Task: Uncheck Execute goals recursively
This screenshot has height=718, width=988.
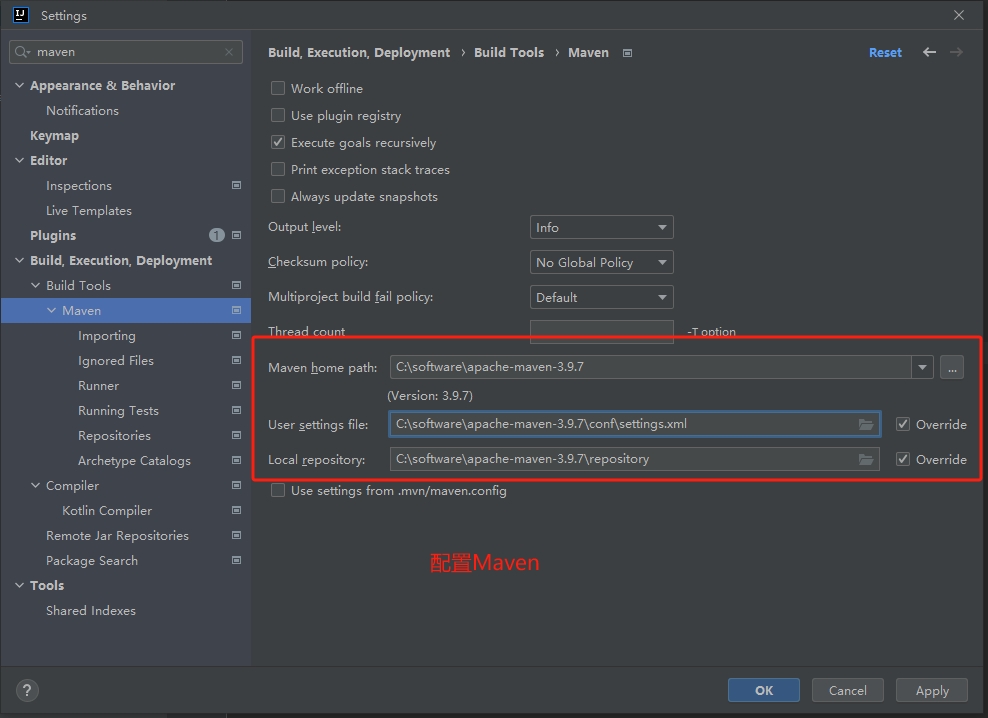Action: (278, 142)
